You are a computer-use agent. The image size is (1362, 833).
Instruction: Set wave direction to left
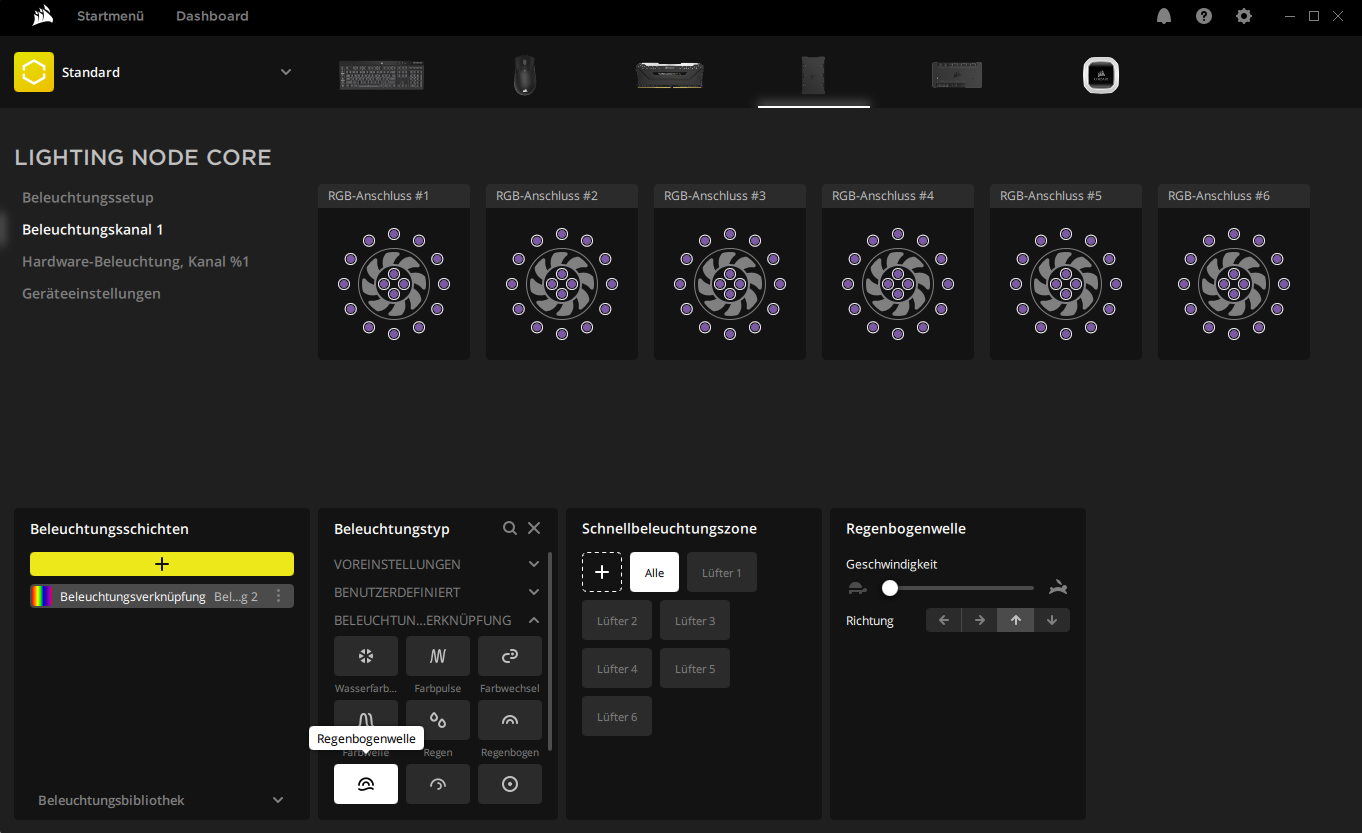tap(944, 620)
